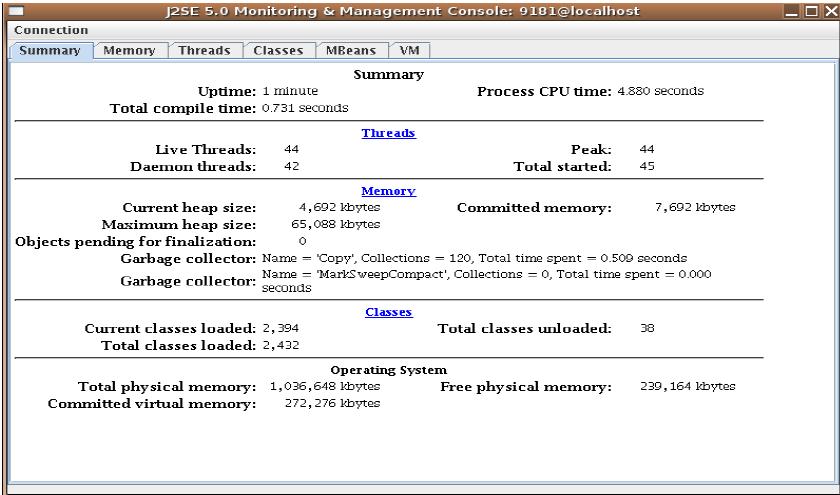The image size is (840, 495).
Task: Switch to the Memory tab
Action: 130,50
